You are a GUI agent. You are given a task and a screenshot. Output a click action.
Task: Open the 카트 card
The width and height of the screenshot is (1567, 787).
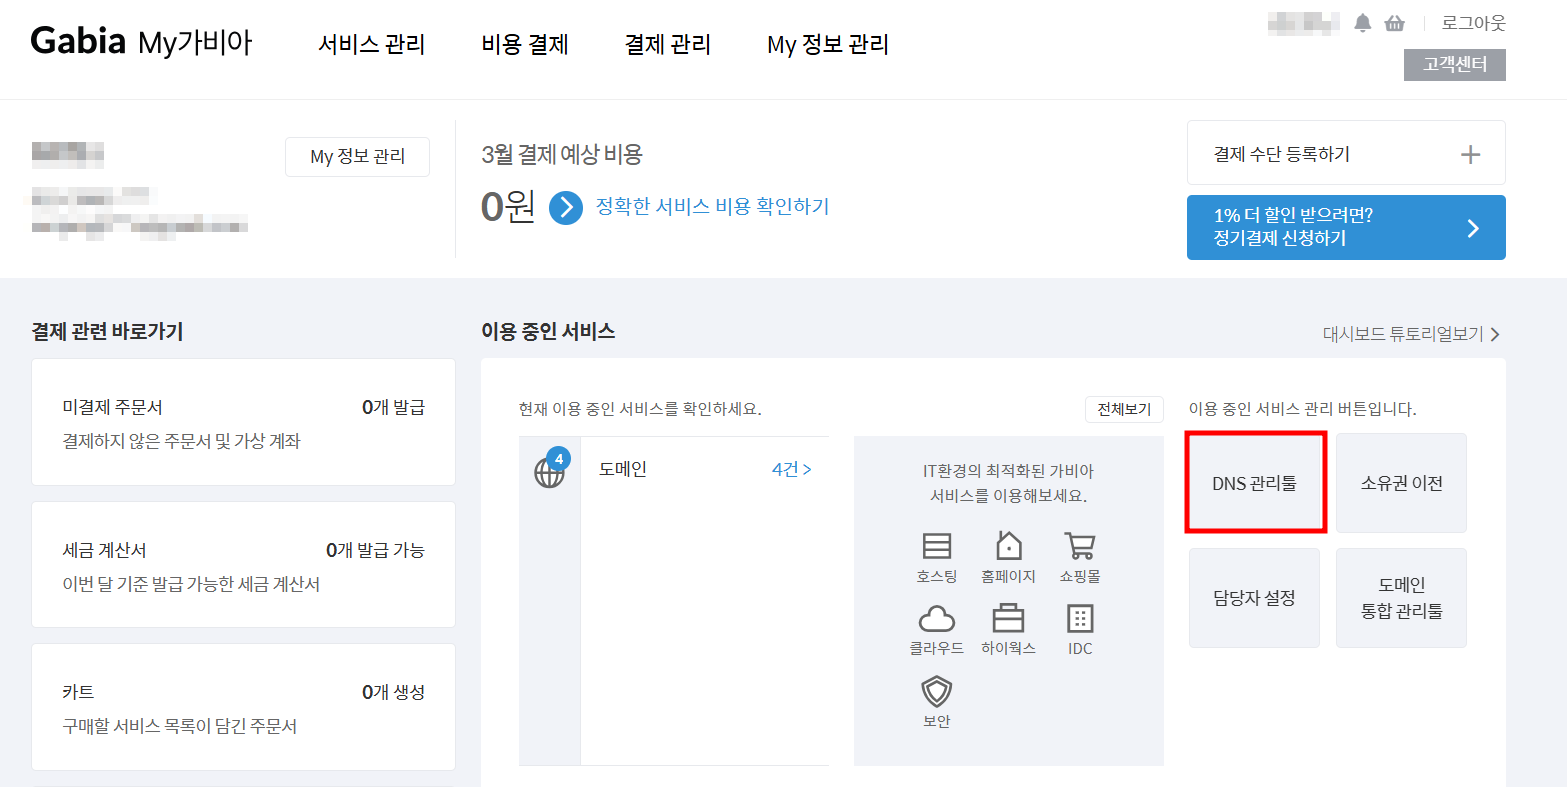(x=243, y=707)
